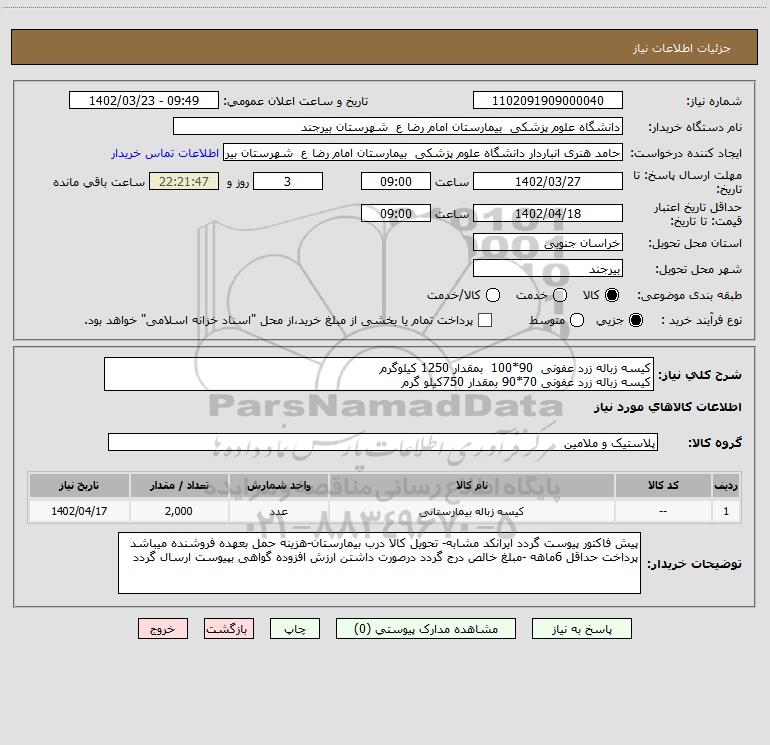Click the بازگشت back button
770x745 pixels.
pos(229,629)
